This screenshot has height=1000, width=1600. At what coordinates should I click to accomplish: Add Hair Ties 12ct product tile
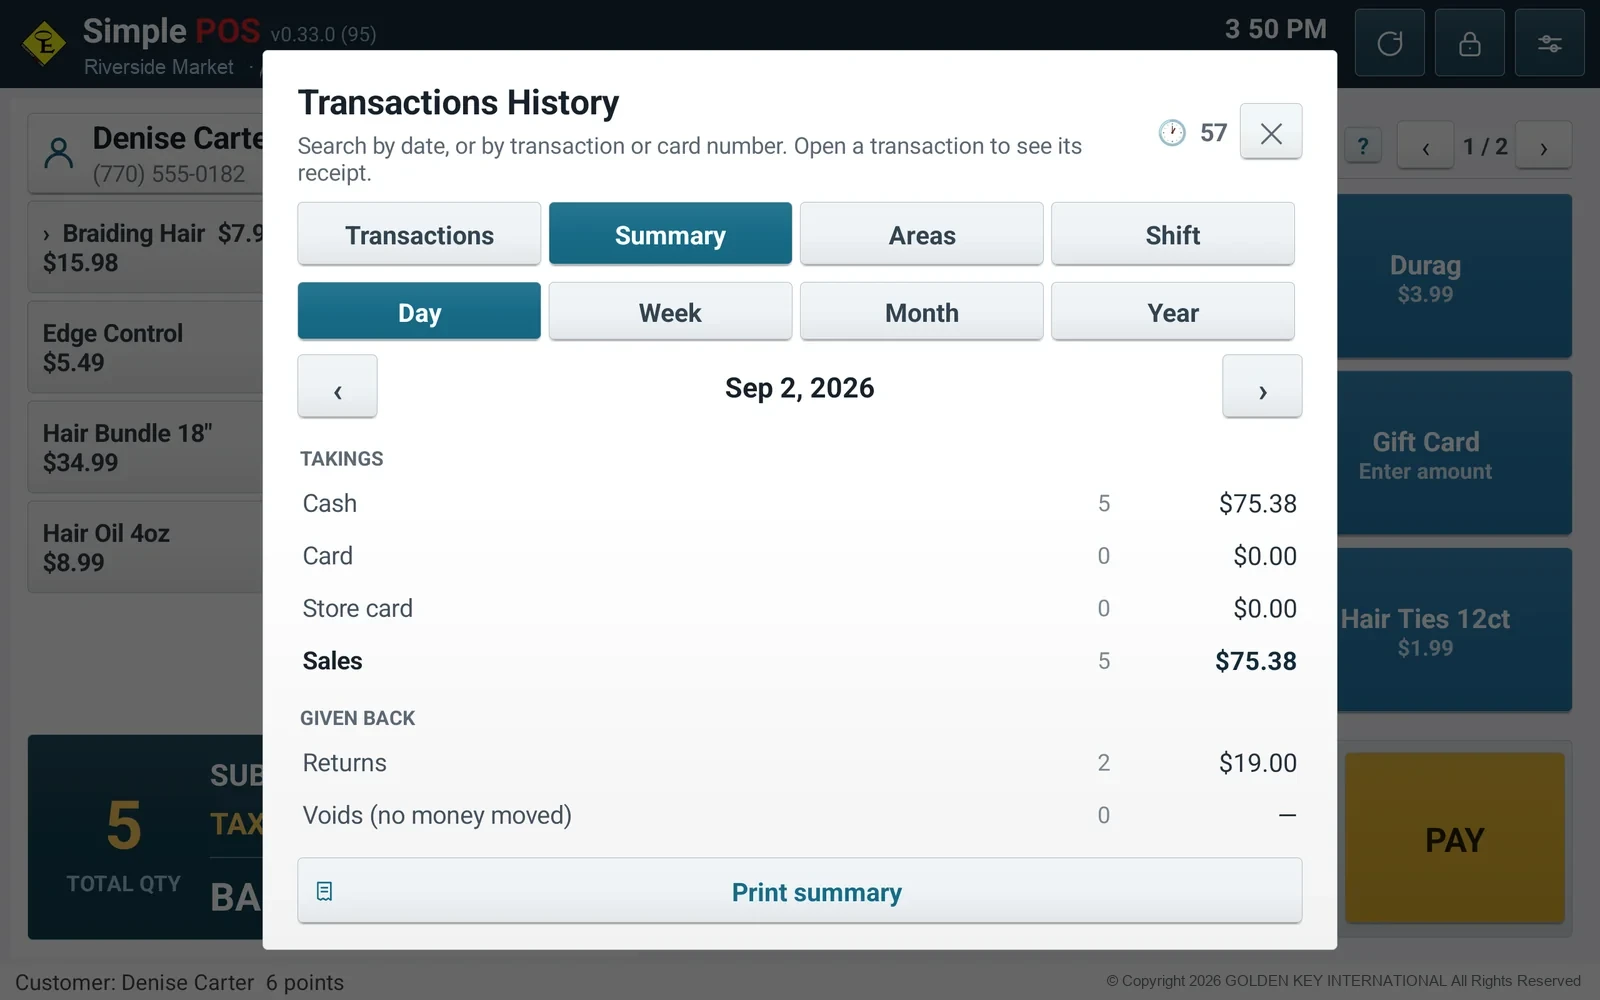[x=1454, y=631]
